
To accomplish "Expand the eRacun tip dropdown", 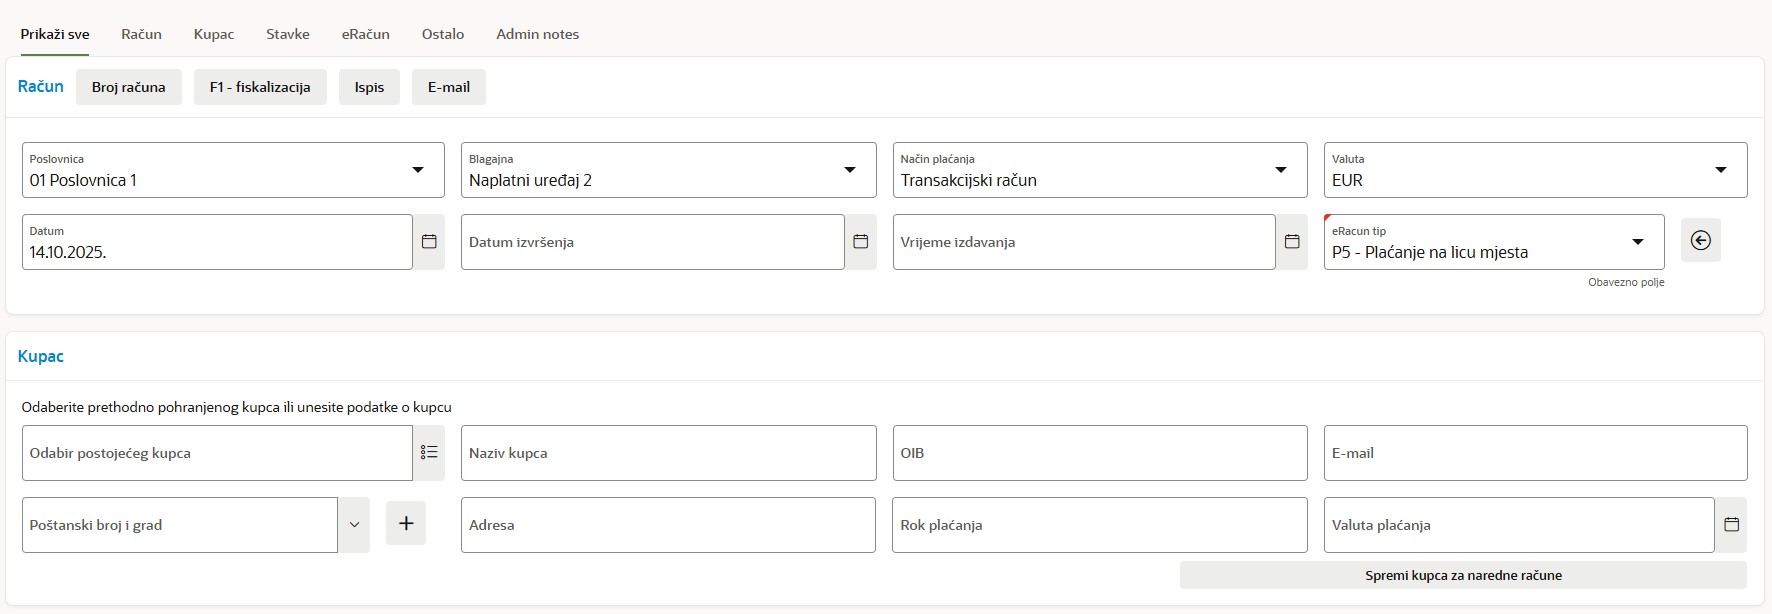I will 1637,242.
